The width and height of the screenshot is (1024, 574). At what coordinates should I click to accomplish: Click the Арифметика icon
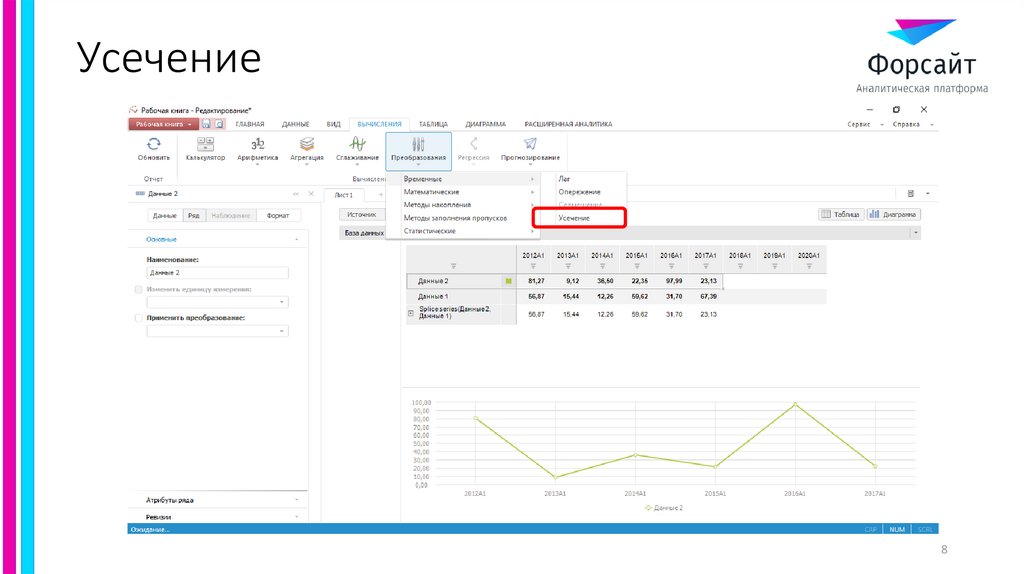coord(257,145)
